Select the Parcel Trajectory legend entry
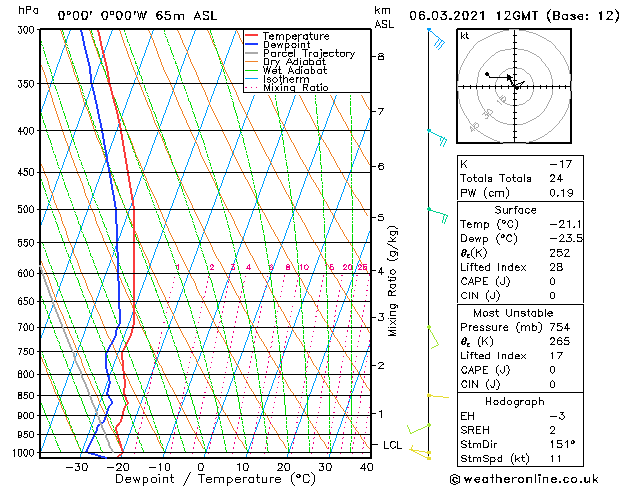Screen dimensions: 629x486 (308, 54)
